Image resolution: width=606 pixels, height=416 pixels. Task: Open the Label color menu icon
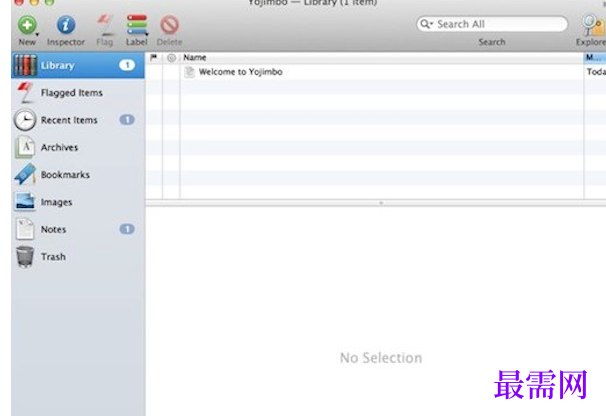point(137,25)
